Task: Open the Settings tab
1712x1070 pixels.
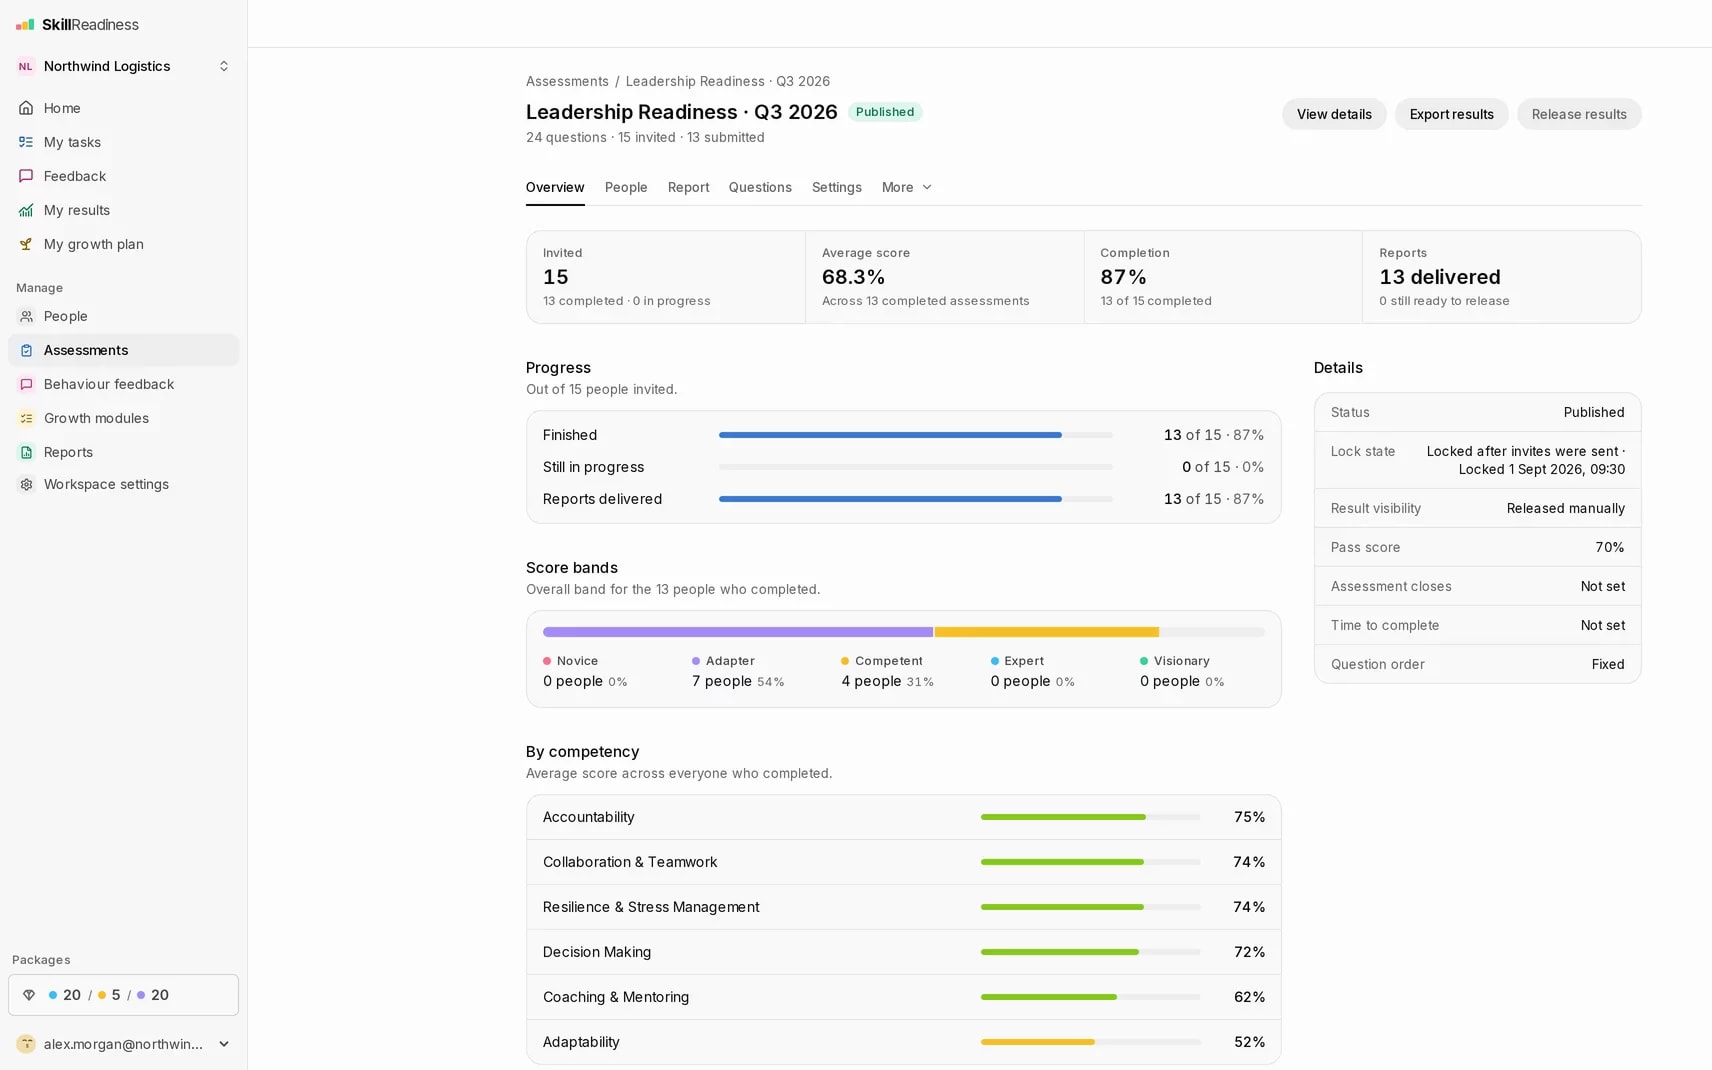Action: click(837, 187)
